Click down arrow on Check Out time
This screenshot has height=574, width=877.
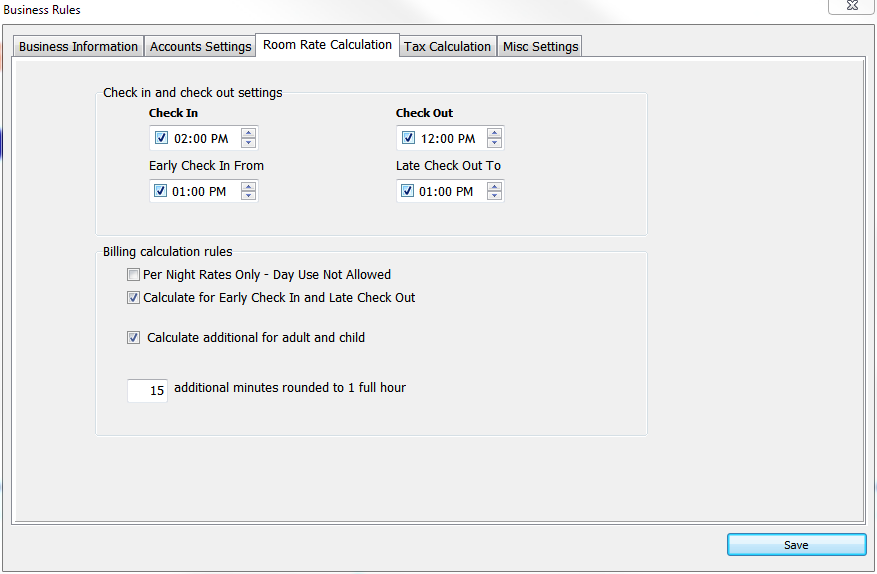(x=494, y=143)
